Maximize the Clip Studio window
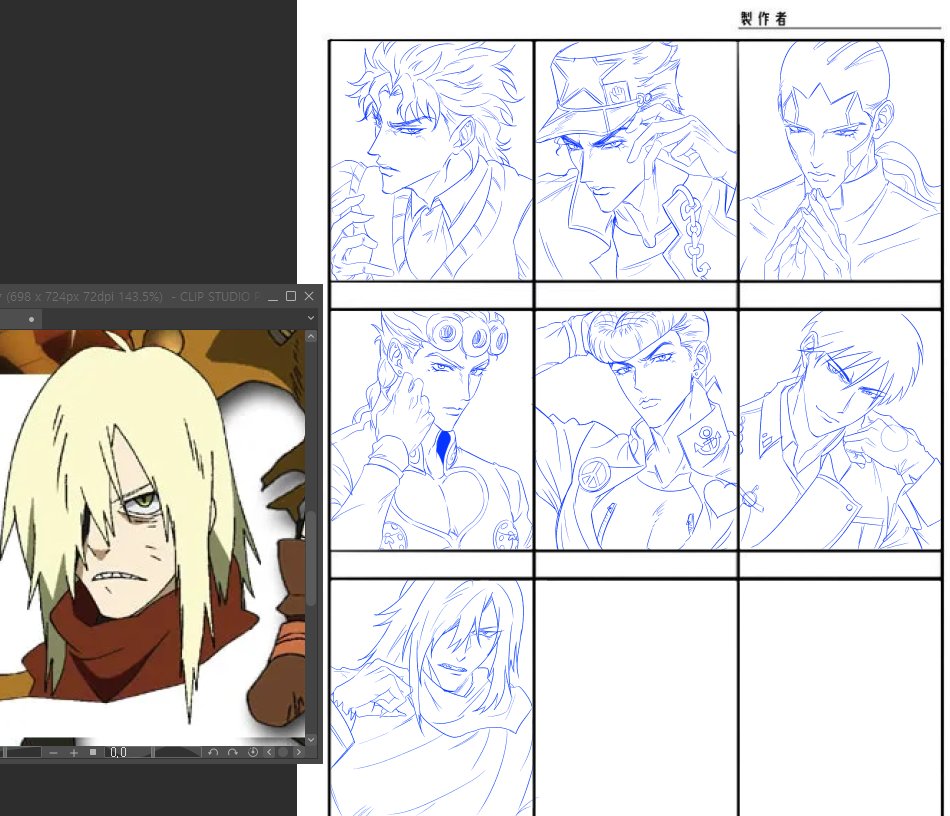950x816 pixels. (x=291, y=296)
